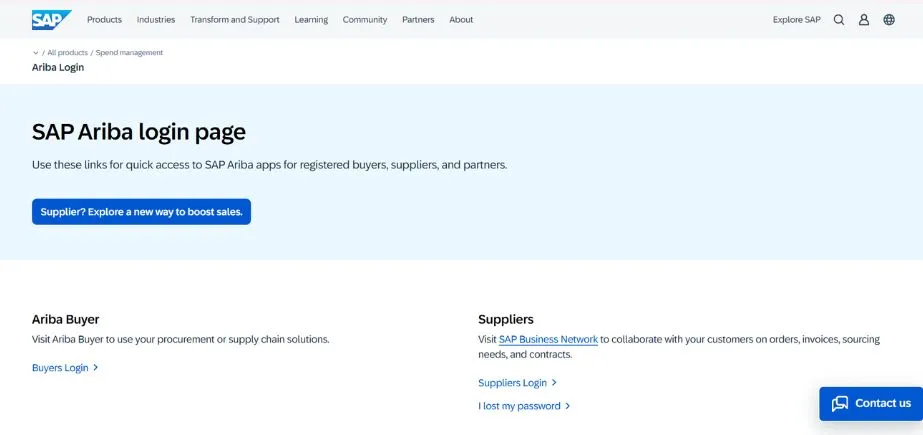
Task: Click the Contact us text
Action: 883,403
